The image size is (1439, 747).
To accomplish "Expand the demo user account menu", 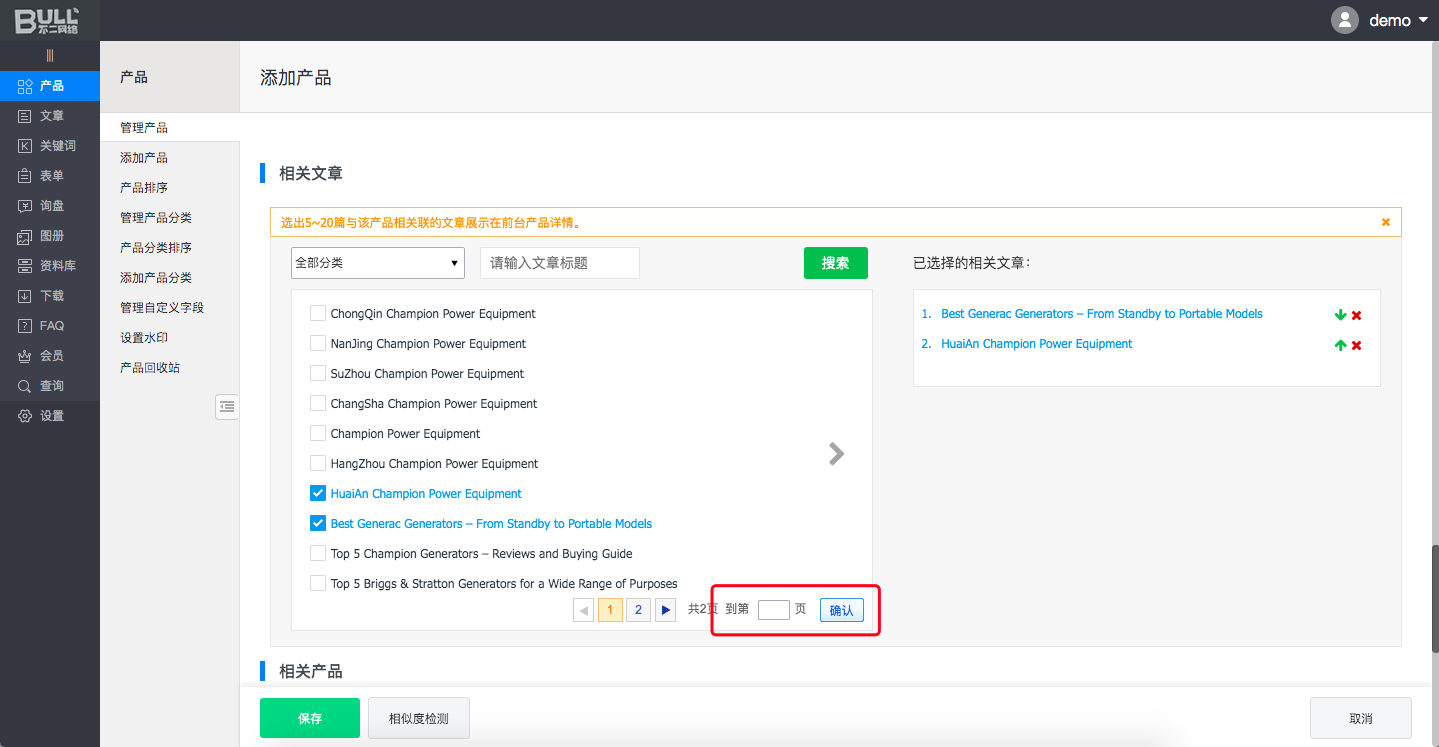I will click(x=1387, y=20).
